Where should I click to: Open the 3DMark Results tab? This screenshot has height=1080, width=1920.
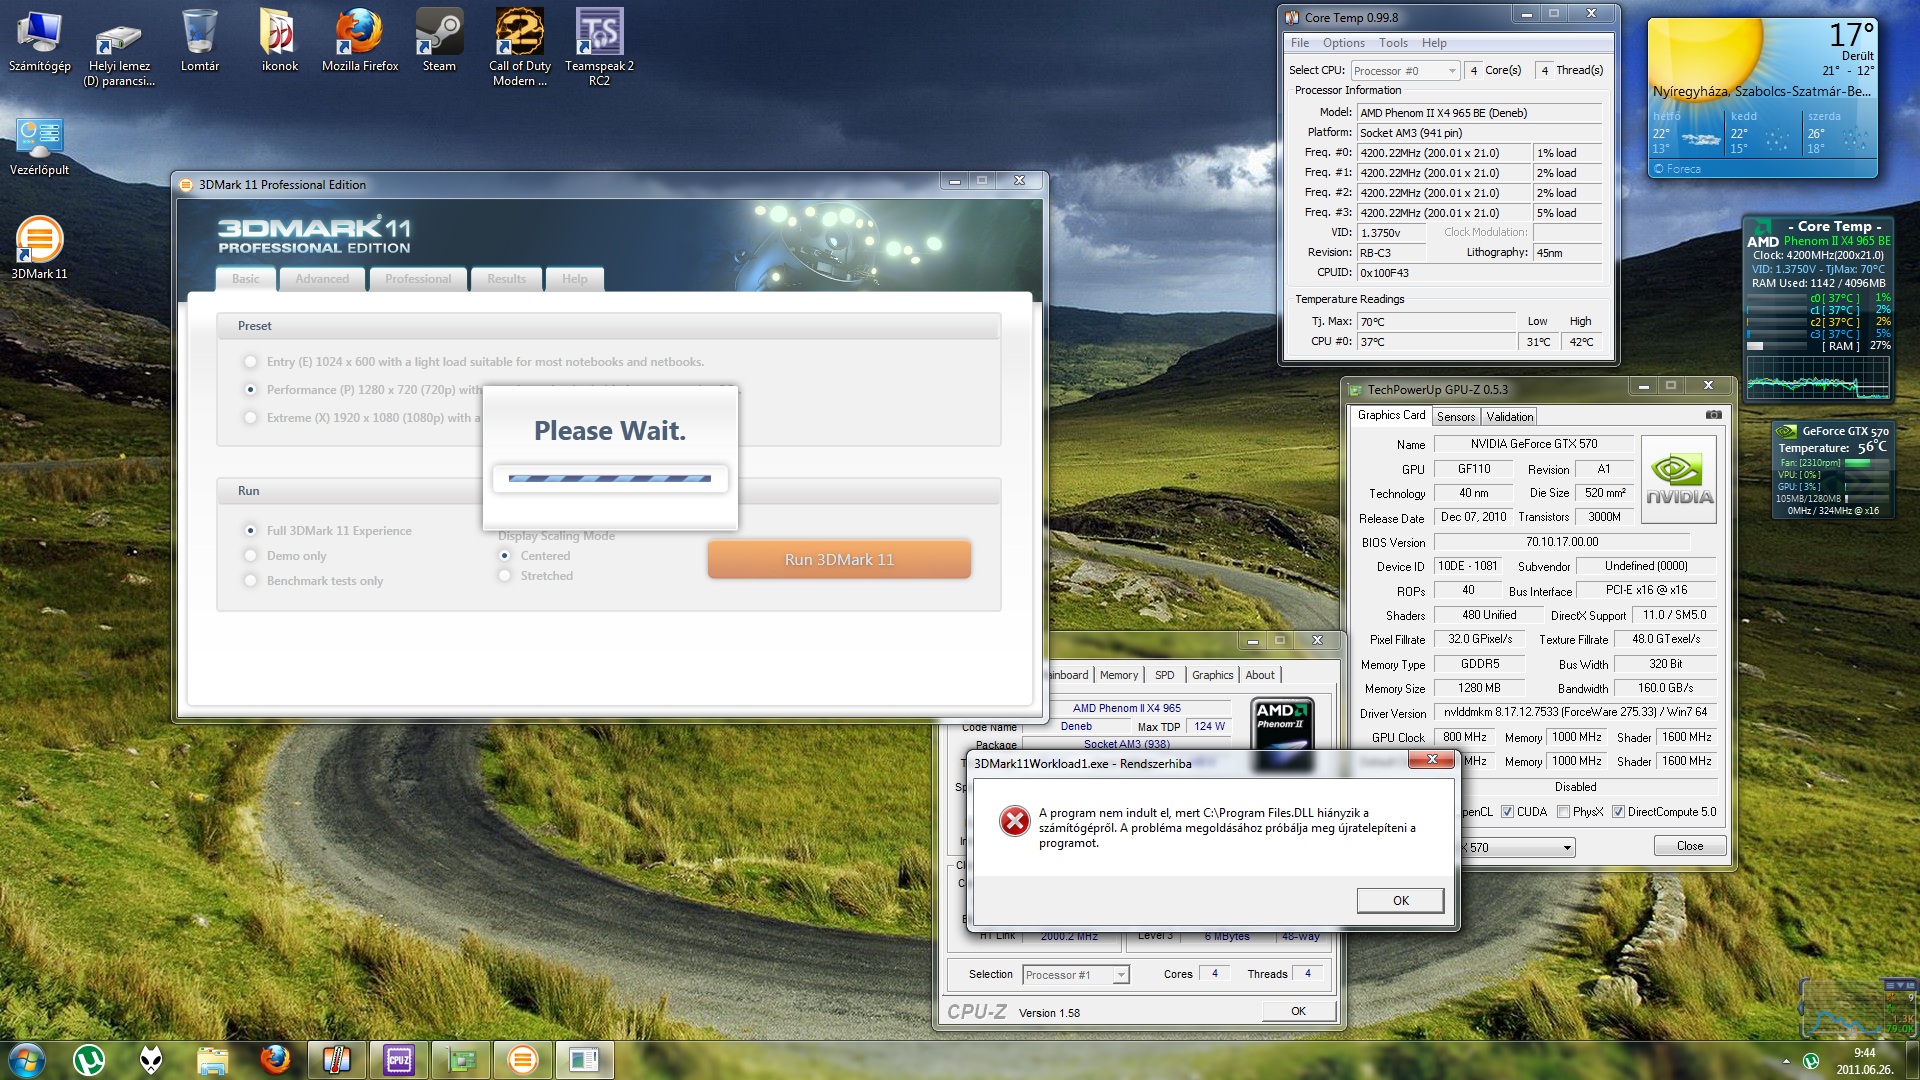(x=506, y=279)
